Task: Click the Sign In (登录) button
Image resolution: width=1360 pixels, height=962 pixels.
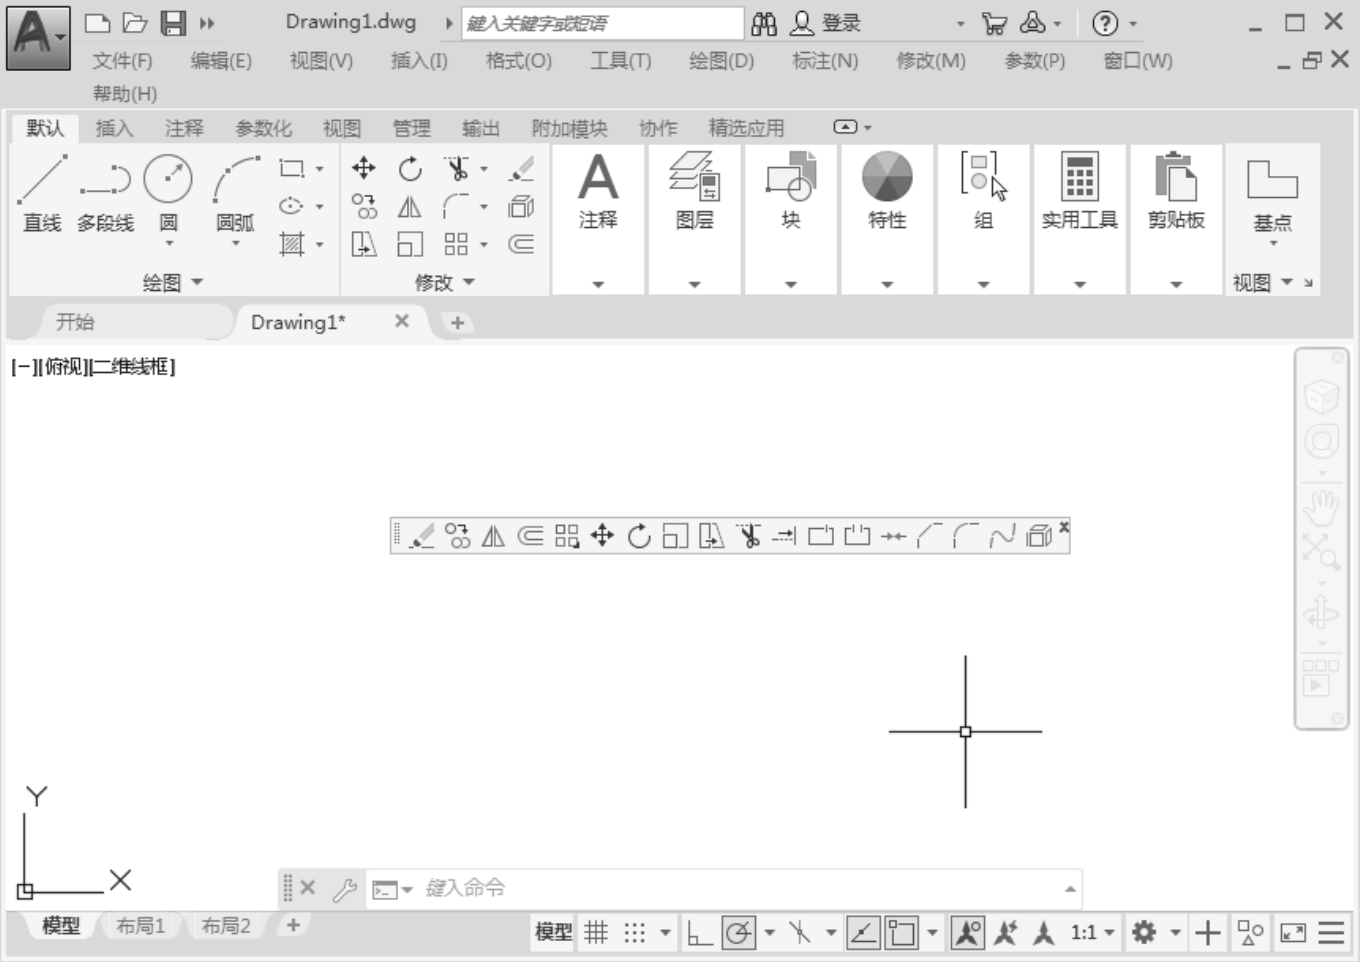Action: [827, 23]
